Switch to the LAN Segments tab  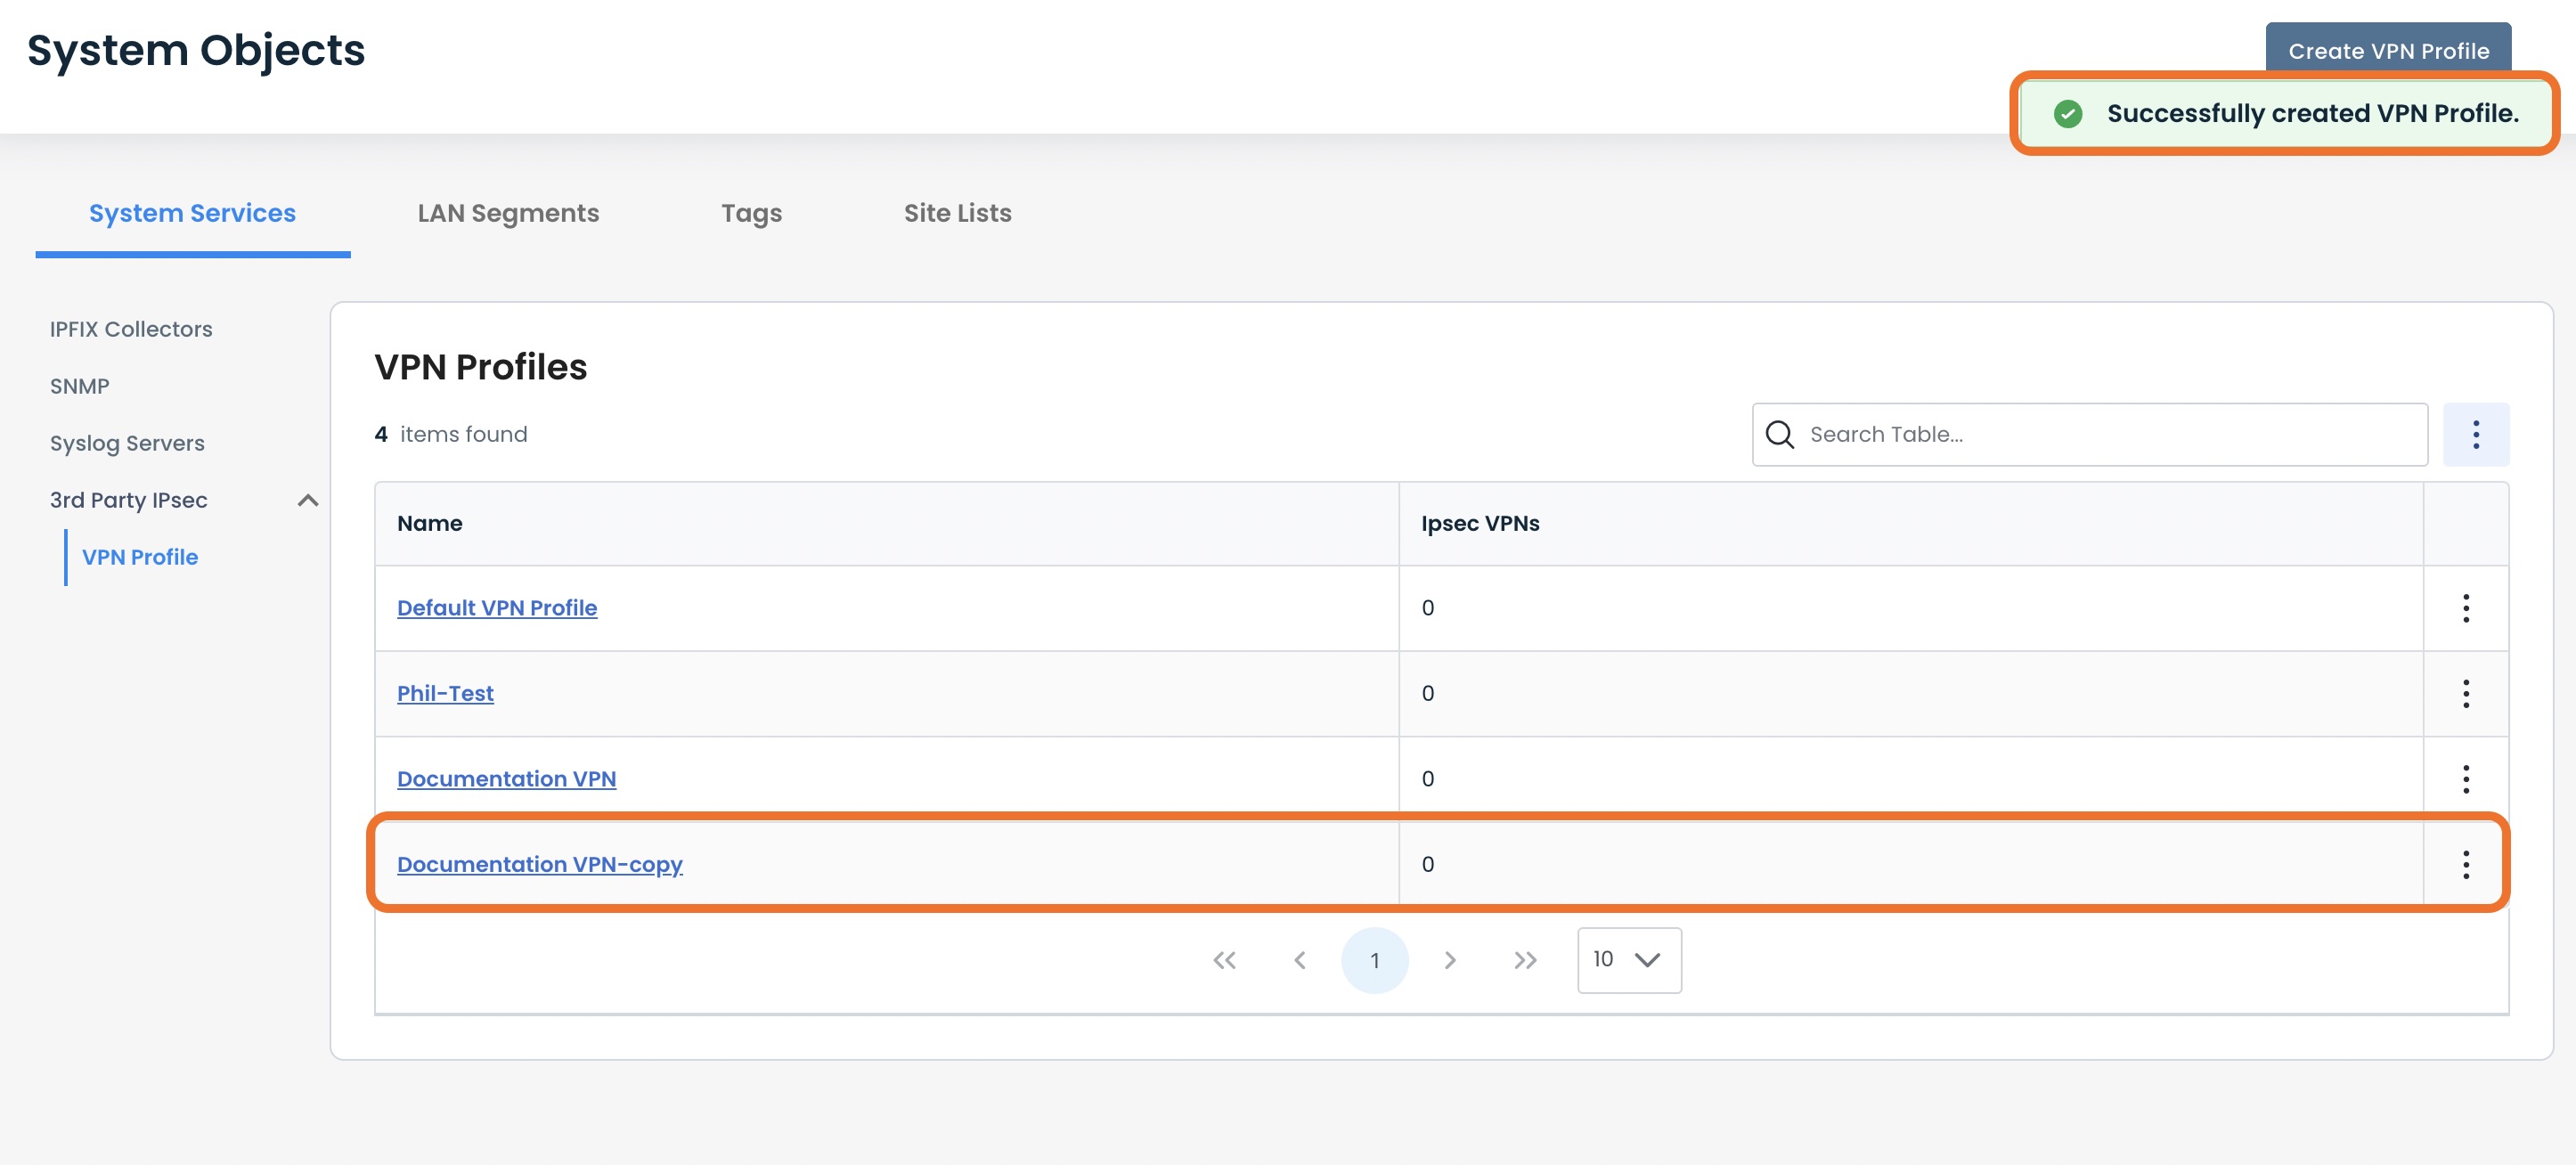coord(508,213)
